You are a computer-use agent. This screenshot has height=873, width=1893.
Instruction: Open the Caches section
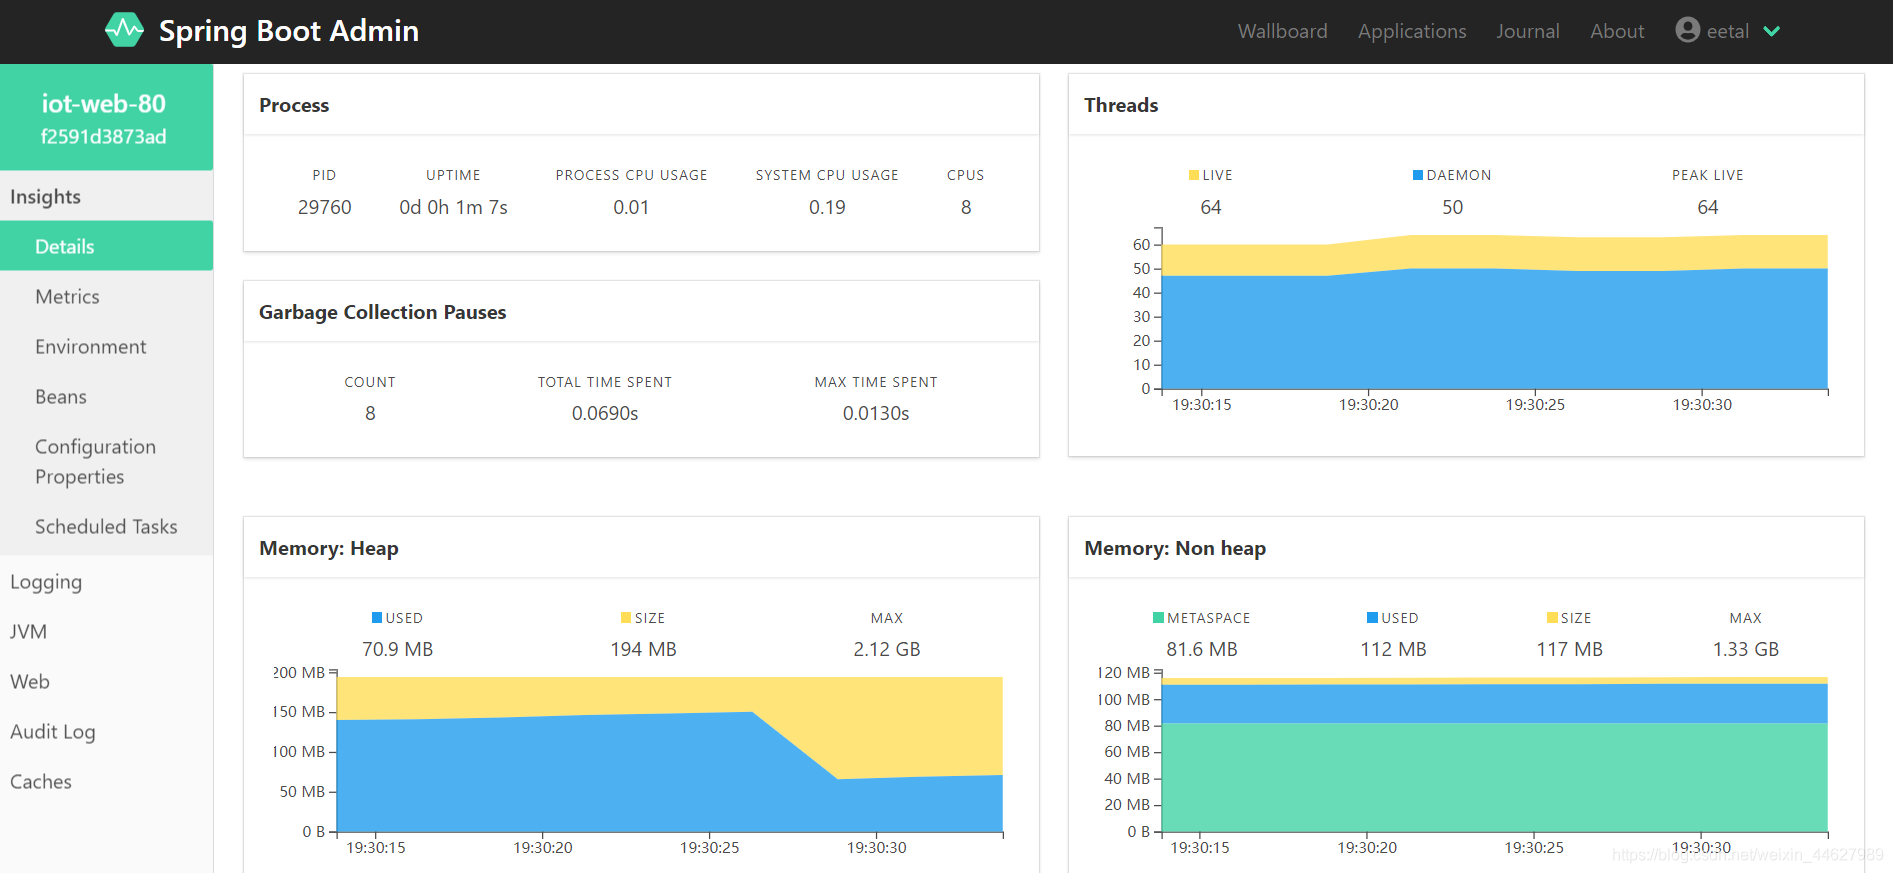[x=106, y=781]
